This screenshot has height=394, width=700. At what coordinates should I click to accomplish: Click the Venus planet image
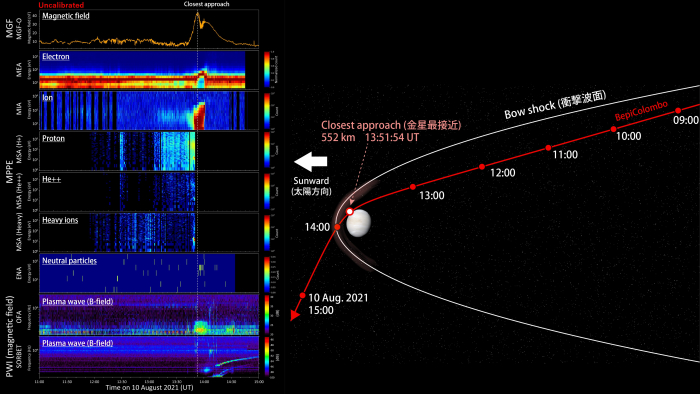pyautogui.click(x=359, y=223)
